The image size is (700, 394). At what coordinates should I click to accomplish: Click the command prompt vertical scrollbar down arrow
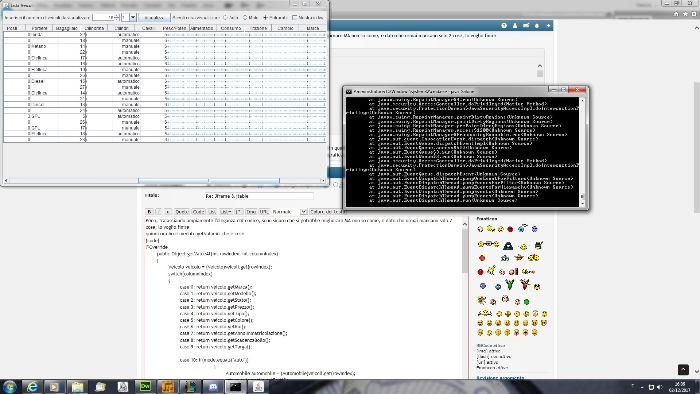582,203
